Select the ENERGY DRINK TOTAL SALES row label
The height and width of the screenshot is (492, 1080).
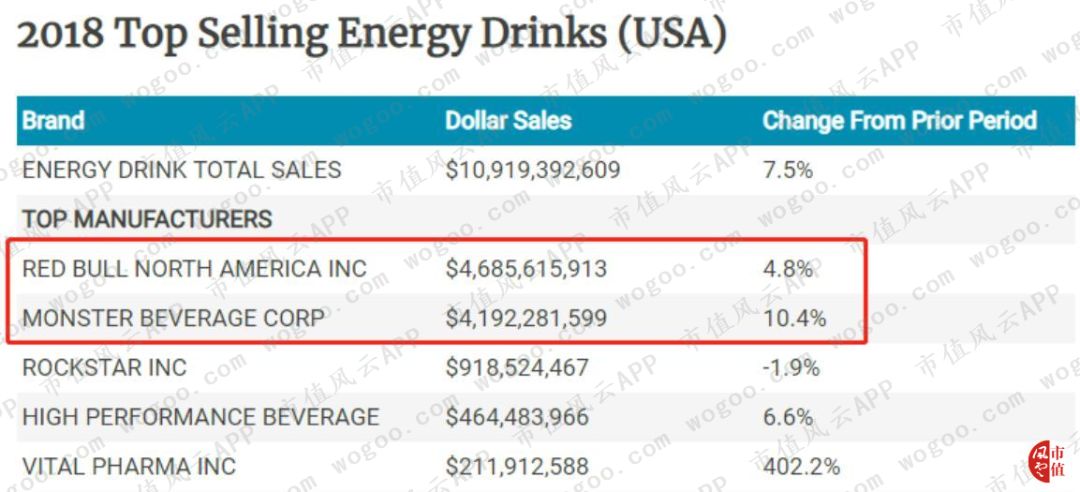tap(182, 170)
